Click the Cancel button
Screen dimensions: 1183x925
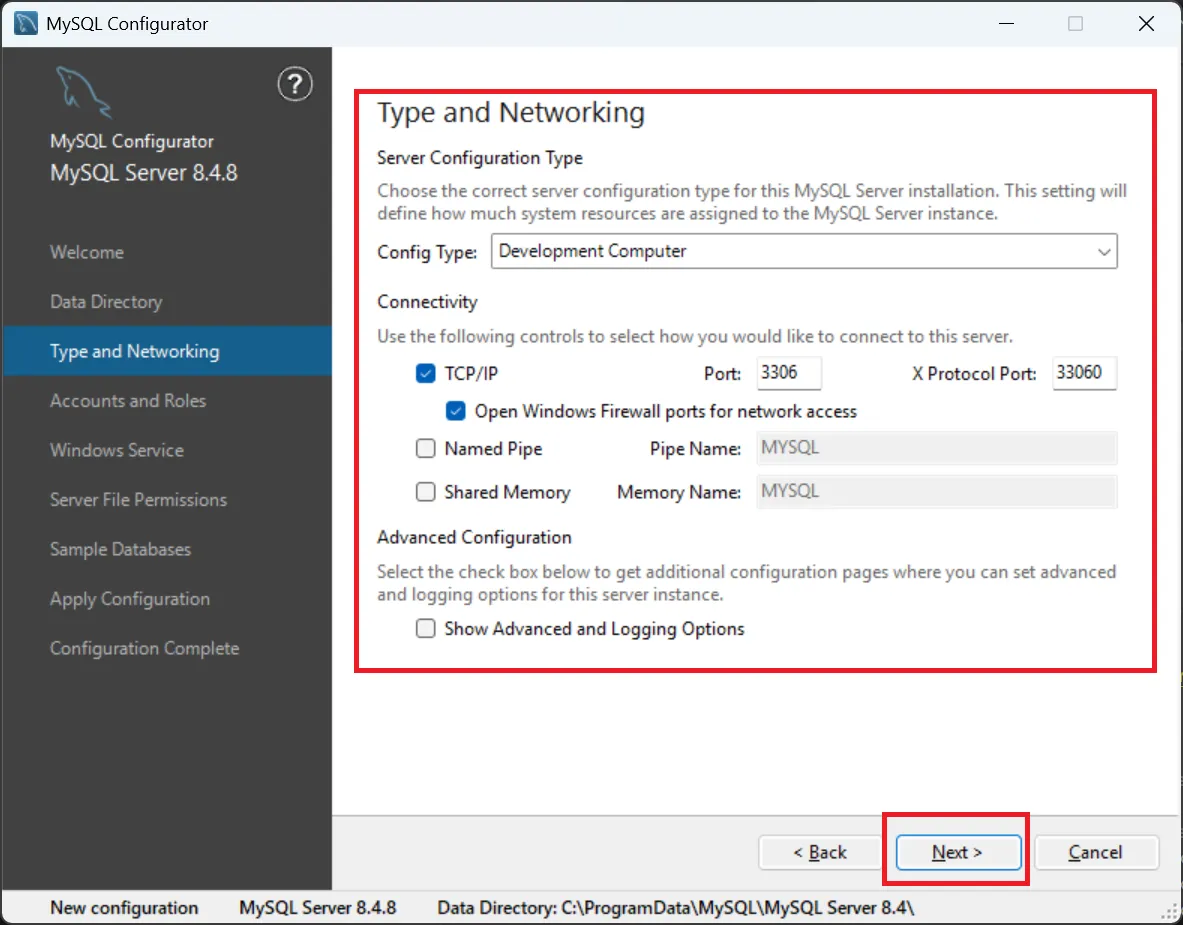click(1095, 852)
